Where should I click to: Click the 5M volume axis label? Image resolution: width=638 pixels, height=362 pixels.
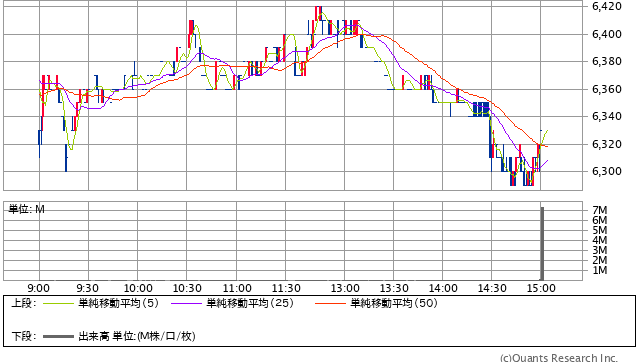[600, 230]
